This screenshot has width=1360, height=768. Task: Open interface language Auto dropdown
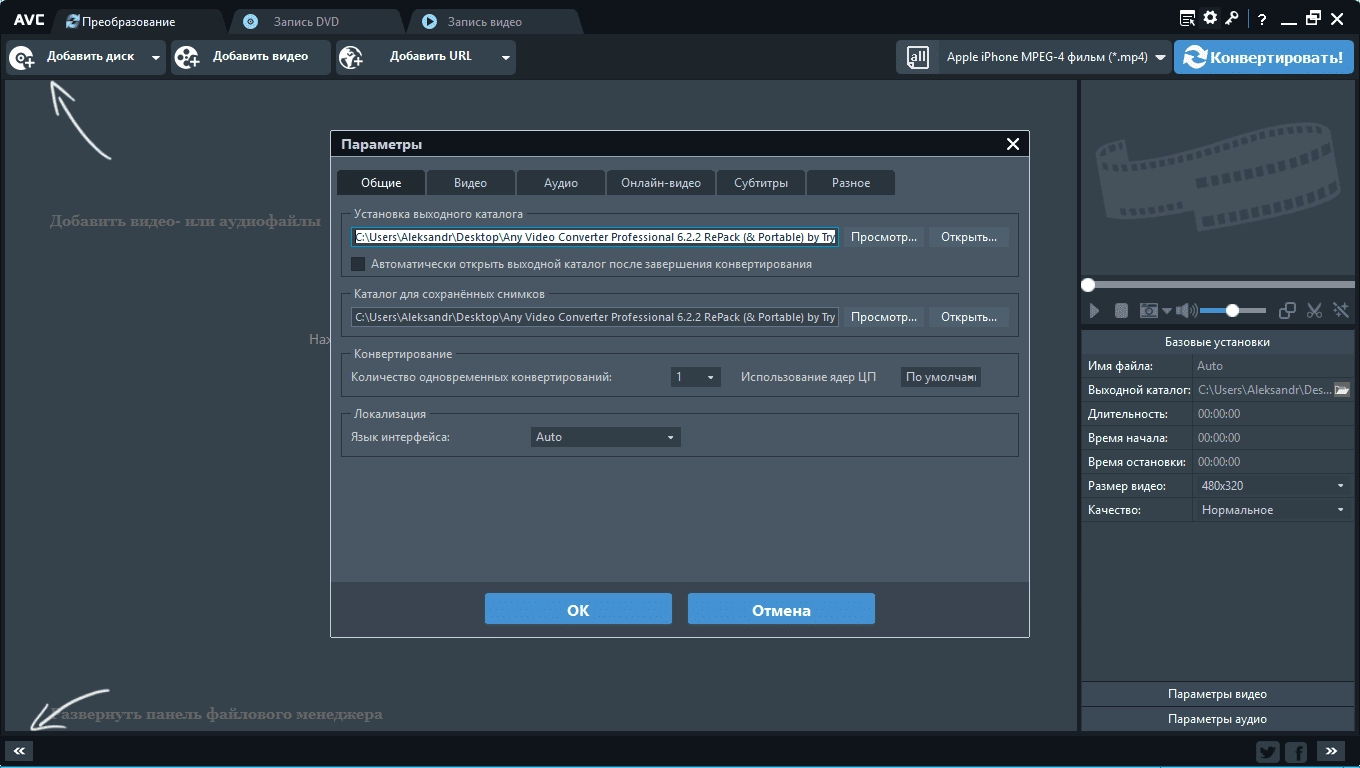click(x=606, y=437)
